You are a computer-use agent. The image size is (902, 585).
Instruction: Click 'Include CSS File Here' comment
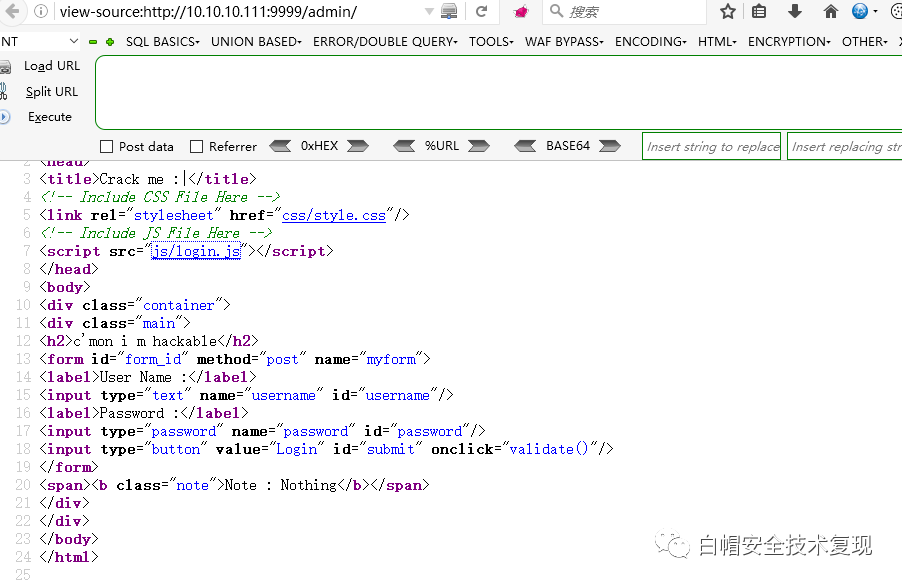(x=160, y=197)
